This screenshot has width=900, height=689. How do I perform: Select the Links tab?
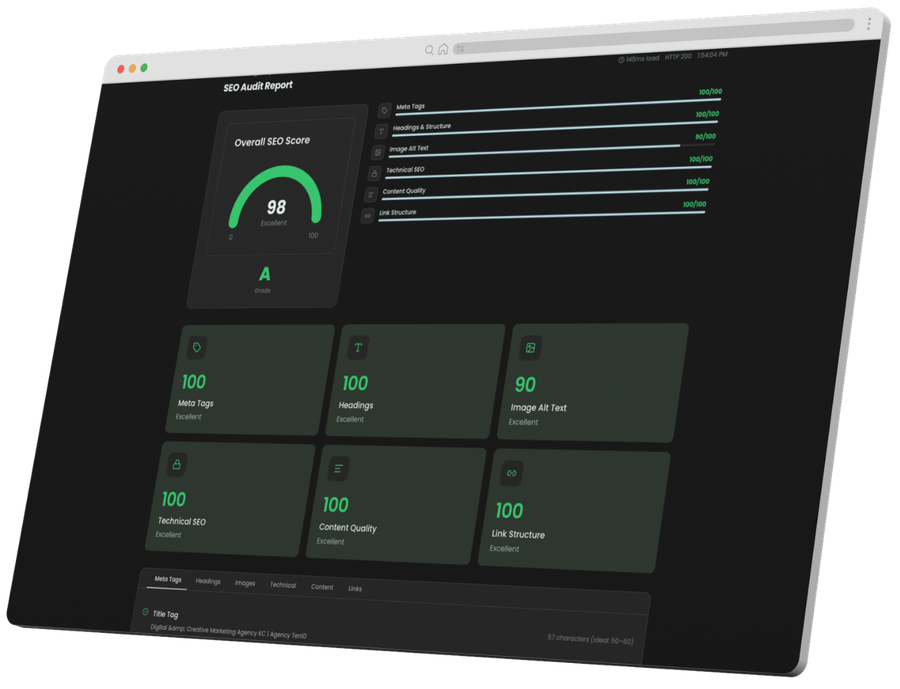pos(355,589)
